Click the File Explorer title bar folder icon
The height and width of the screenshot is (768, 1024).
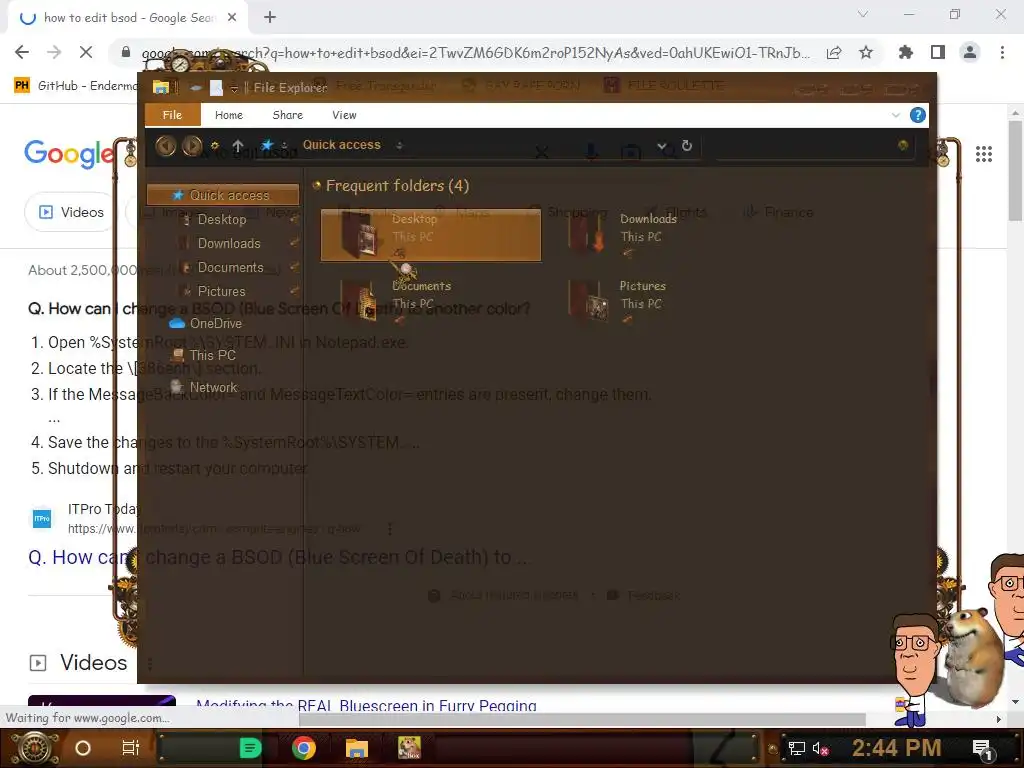tap(161, 87)
